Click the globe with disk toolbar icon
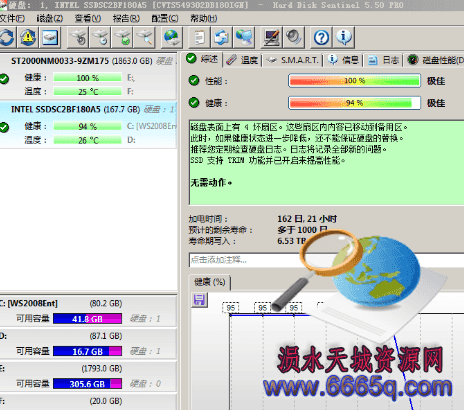This screenshot has width=464, height=410. 172,37
